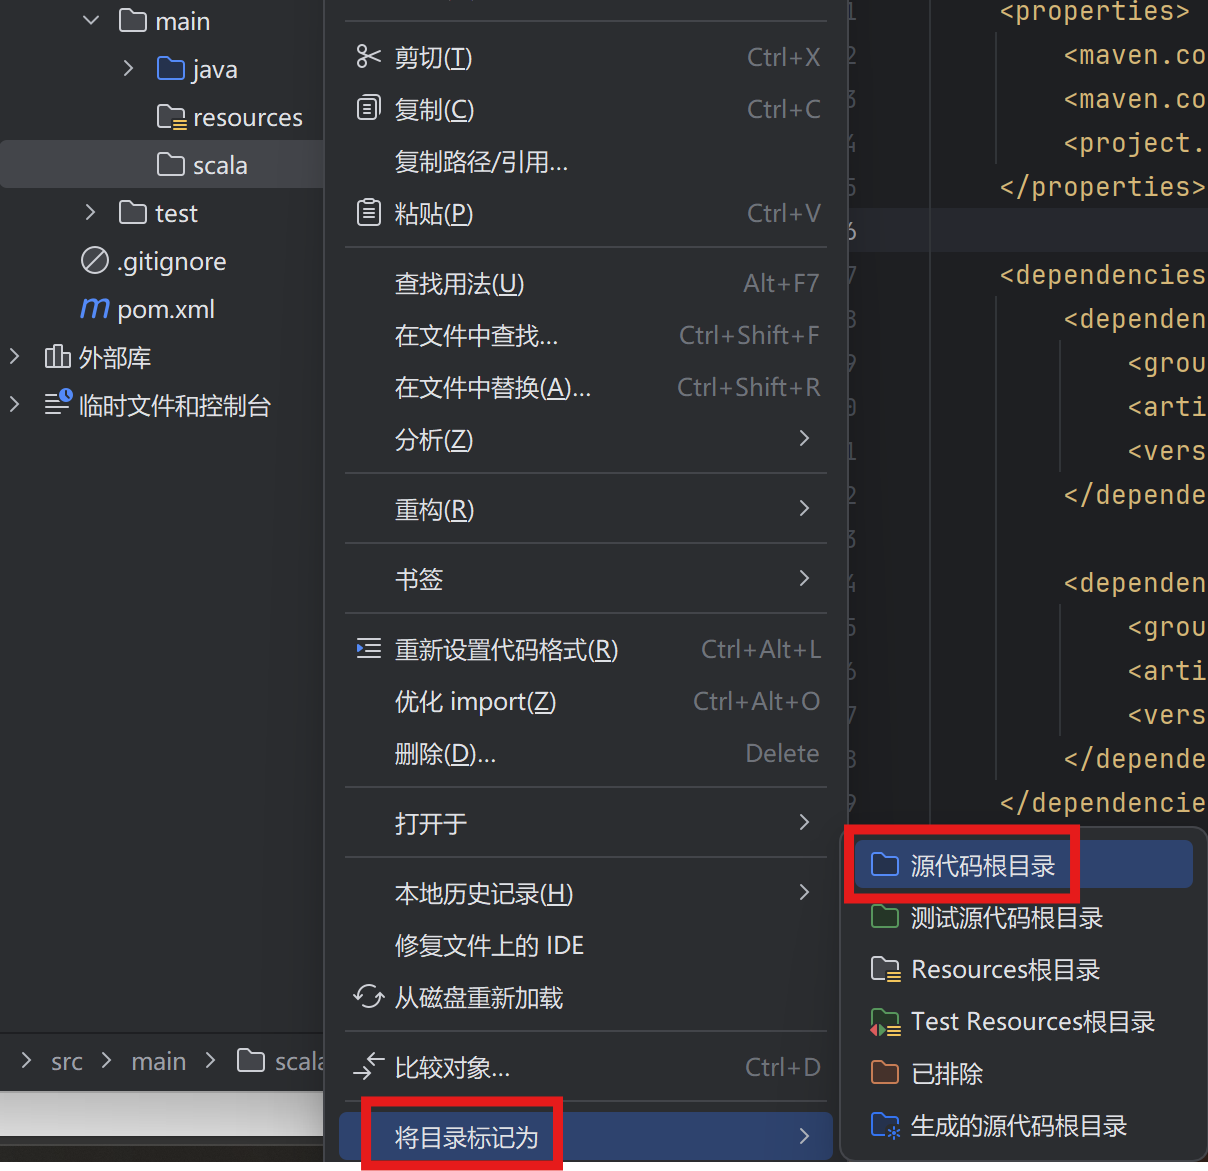
Task: Click the 外部库 library icon
Action: [x=58, y=357]
